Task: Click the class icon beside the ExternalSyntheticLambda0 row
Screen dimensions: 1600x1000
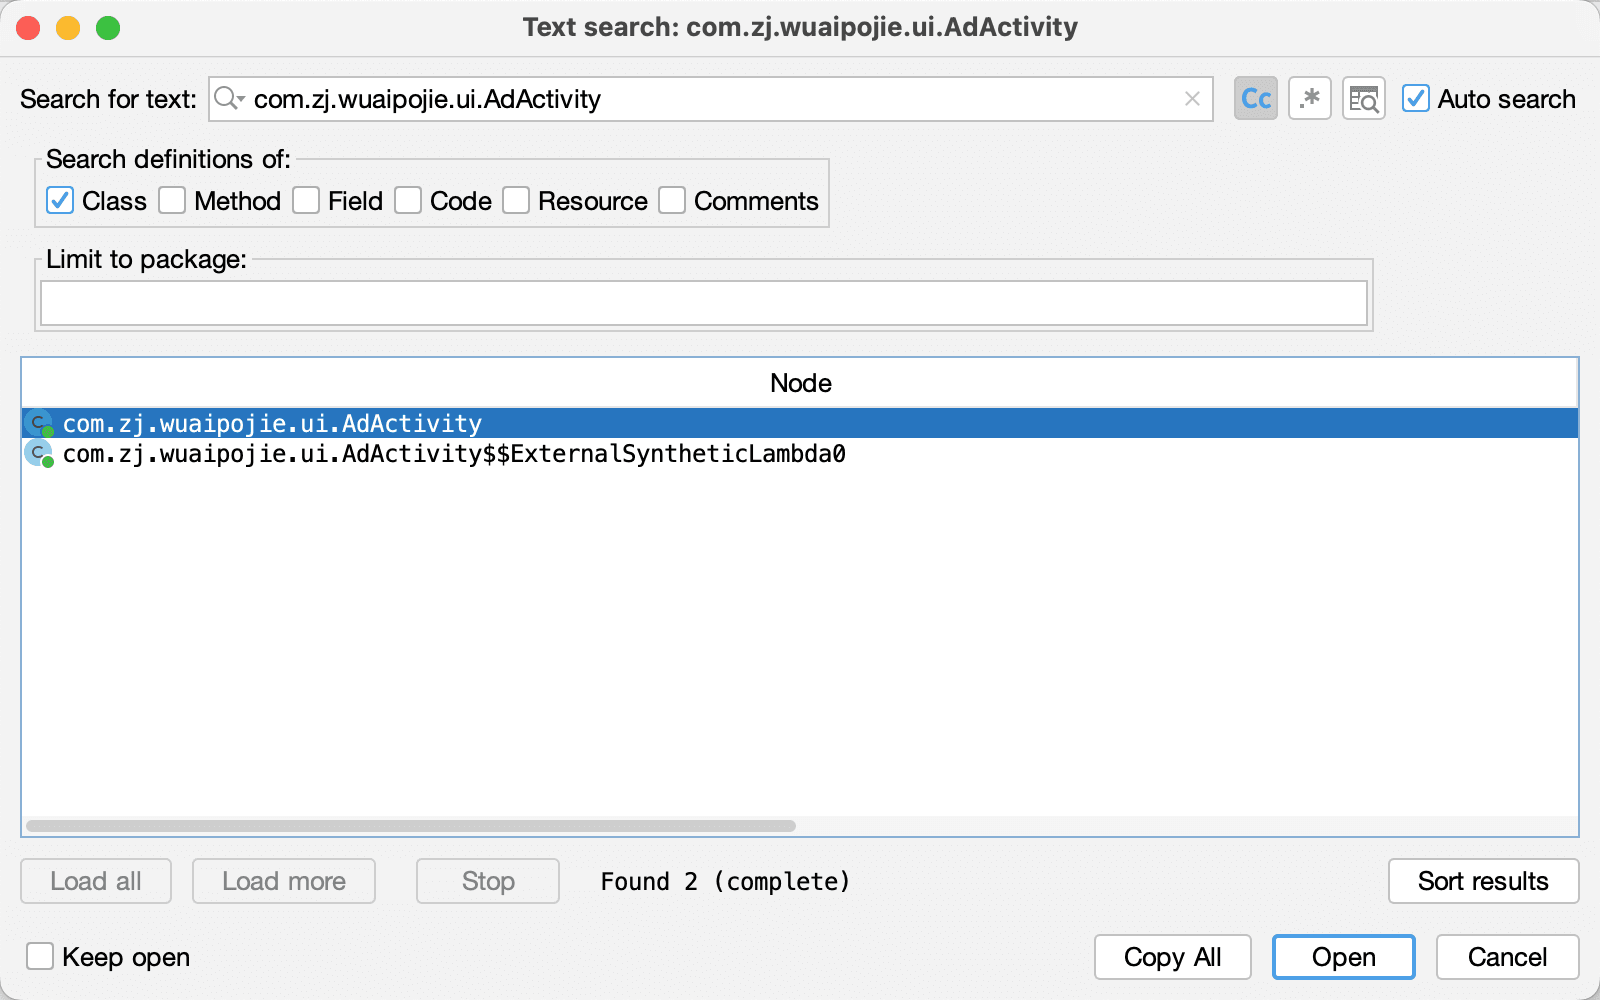Action: point(39,454)
